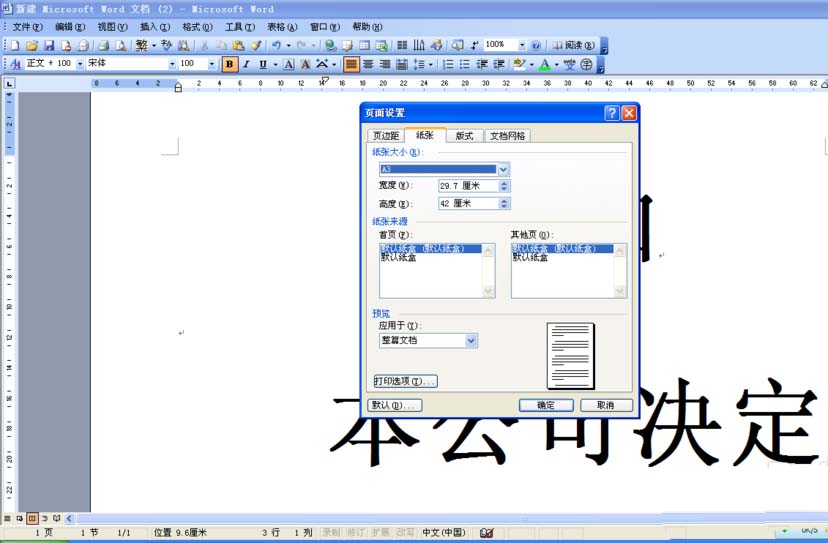
Task: Toggle Bold formatting button
Action: (230, 64)
